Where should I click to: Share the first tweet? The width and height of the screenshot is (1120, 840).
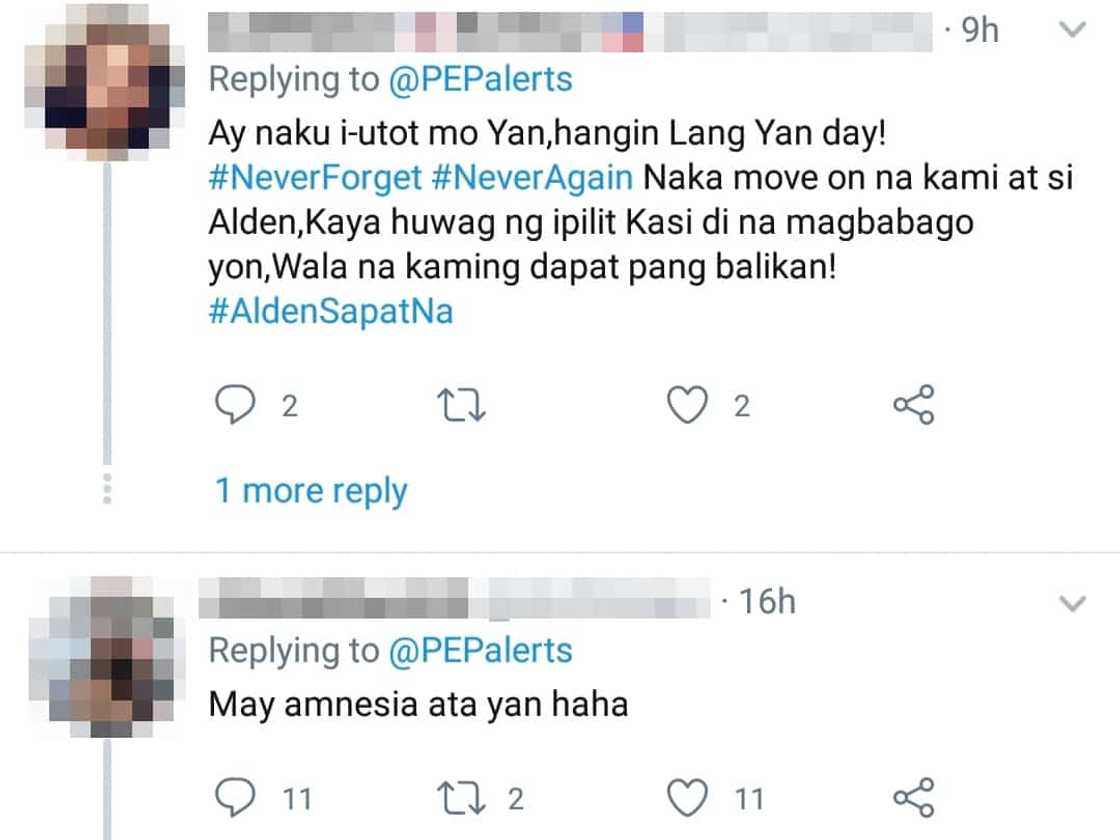coord(913,405)
